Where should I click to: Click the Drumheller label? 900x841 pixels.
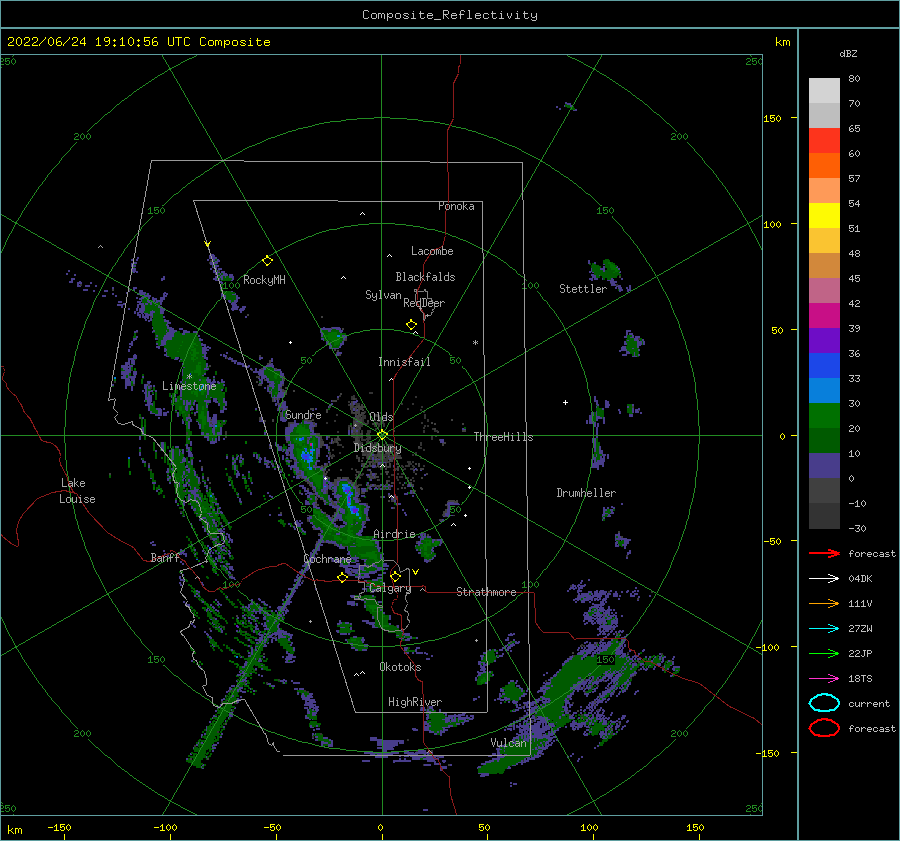click(x=586, y=493)
